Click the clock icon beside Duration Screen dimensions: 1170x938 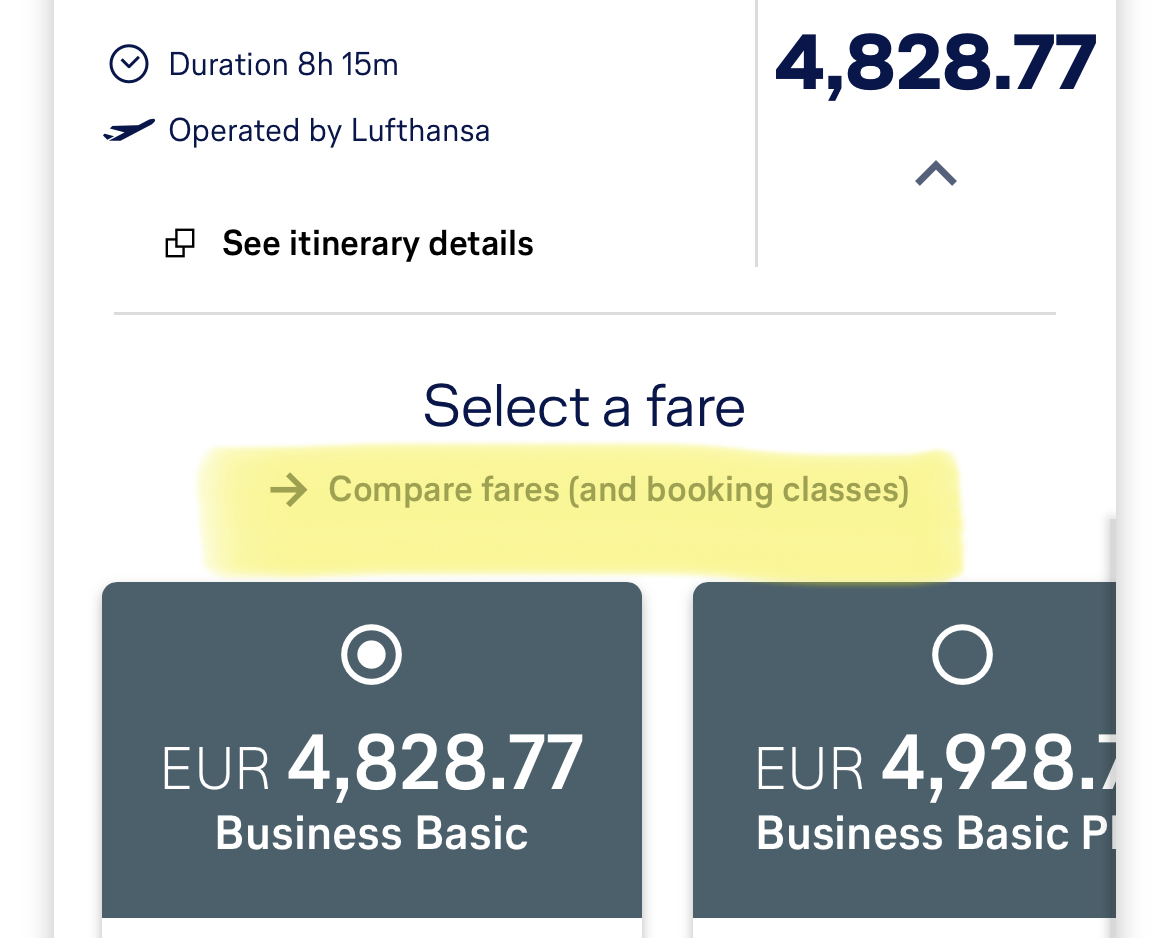[128, 65]
